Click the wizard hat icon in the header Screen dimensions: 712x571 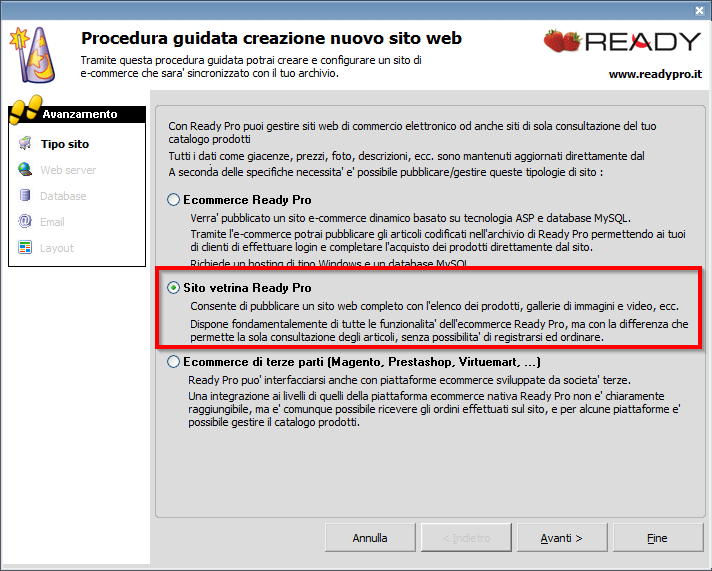coord(32,55)
